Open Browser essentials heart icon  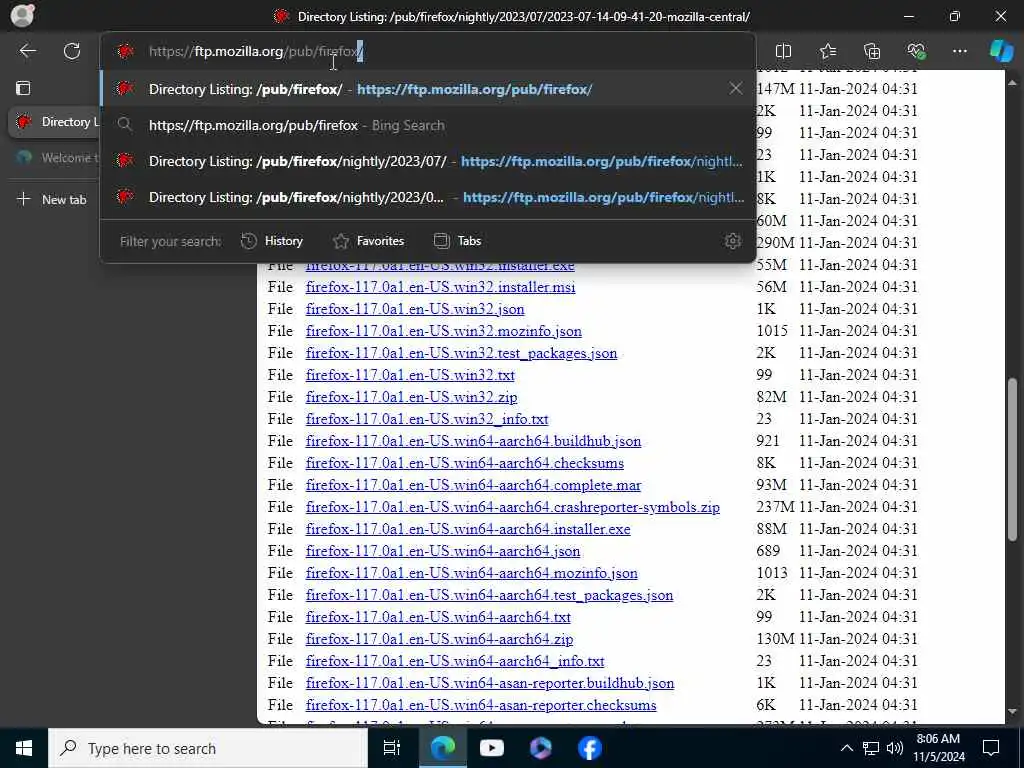[916, 51]
